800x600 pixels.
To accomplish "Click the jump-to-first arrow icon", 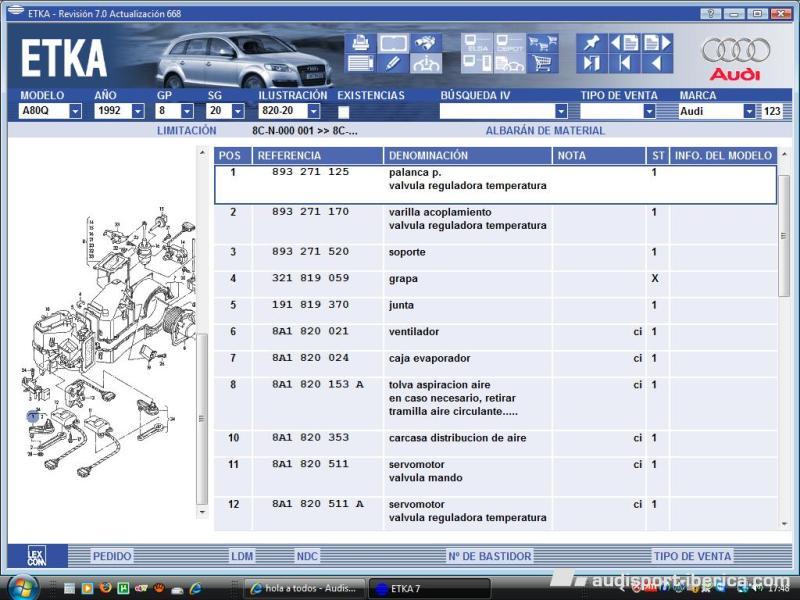I will point(624,64).
